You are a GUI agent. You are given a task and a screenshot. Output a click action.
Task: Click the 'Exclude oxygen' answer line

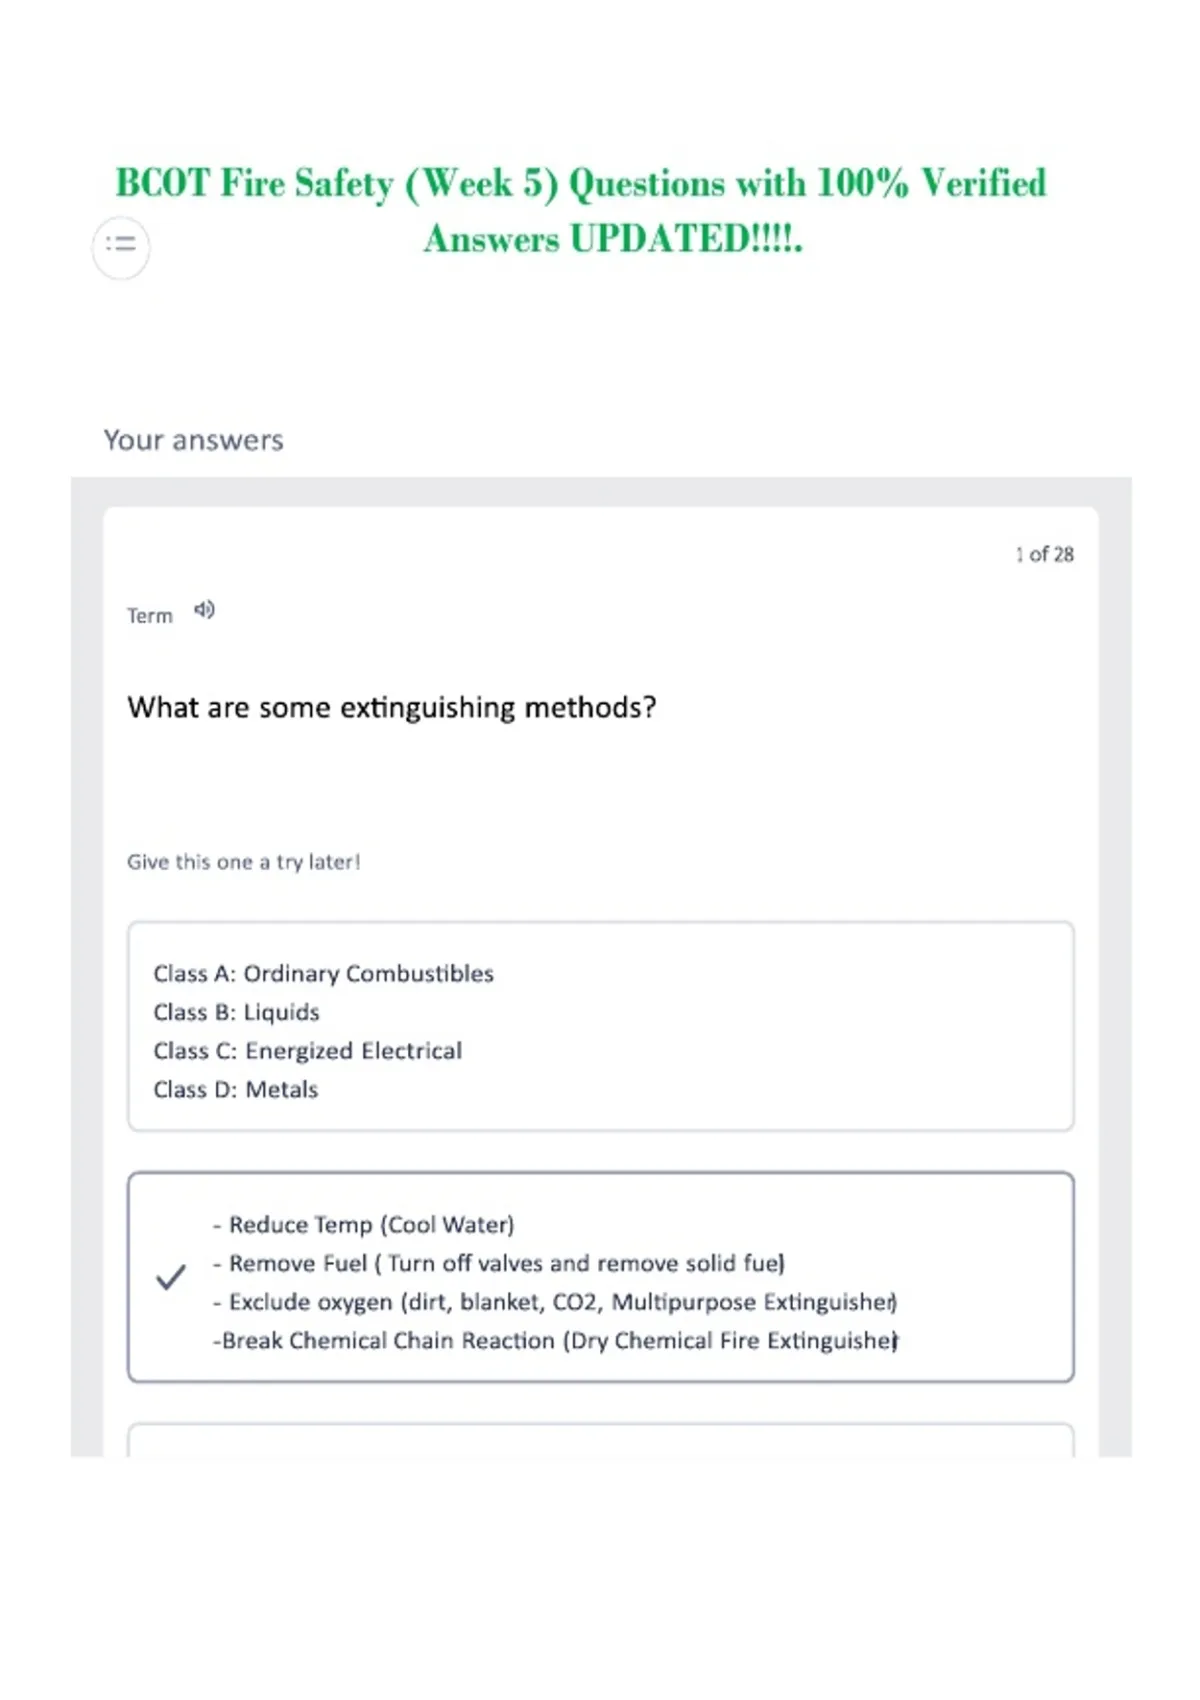click(555, 1302)
